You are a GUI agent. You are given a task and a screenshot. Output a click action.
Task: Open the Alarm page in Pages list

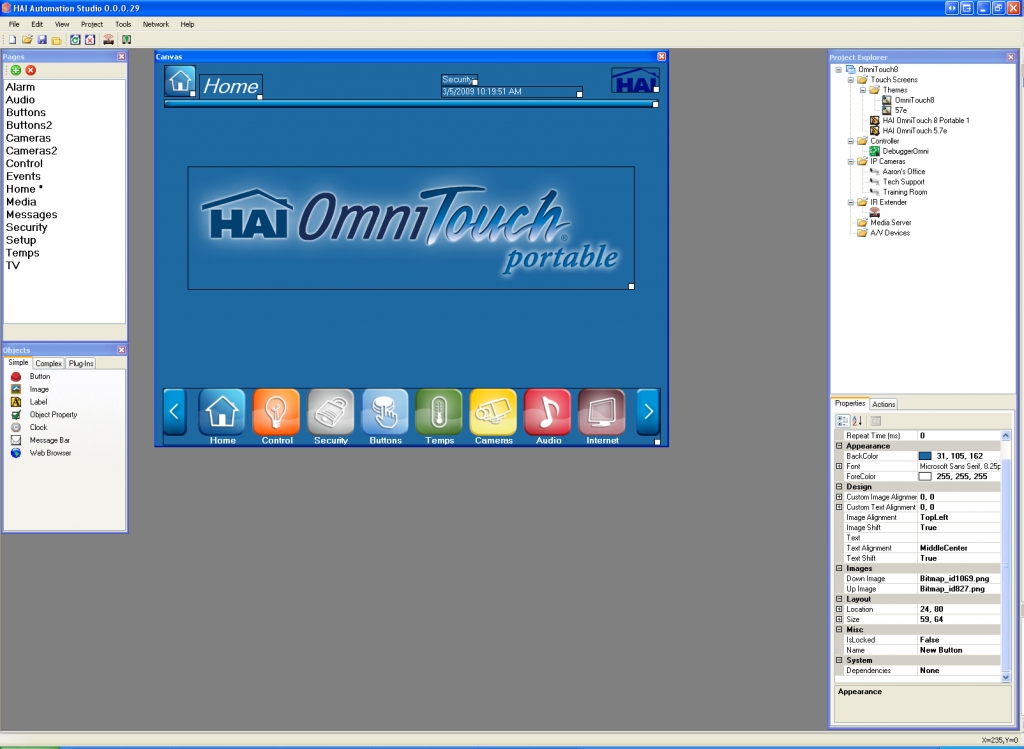pyautogui.click(x=20, y=87)
